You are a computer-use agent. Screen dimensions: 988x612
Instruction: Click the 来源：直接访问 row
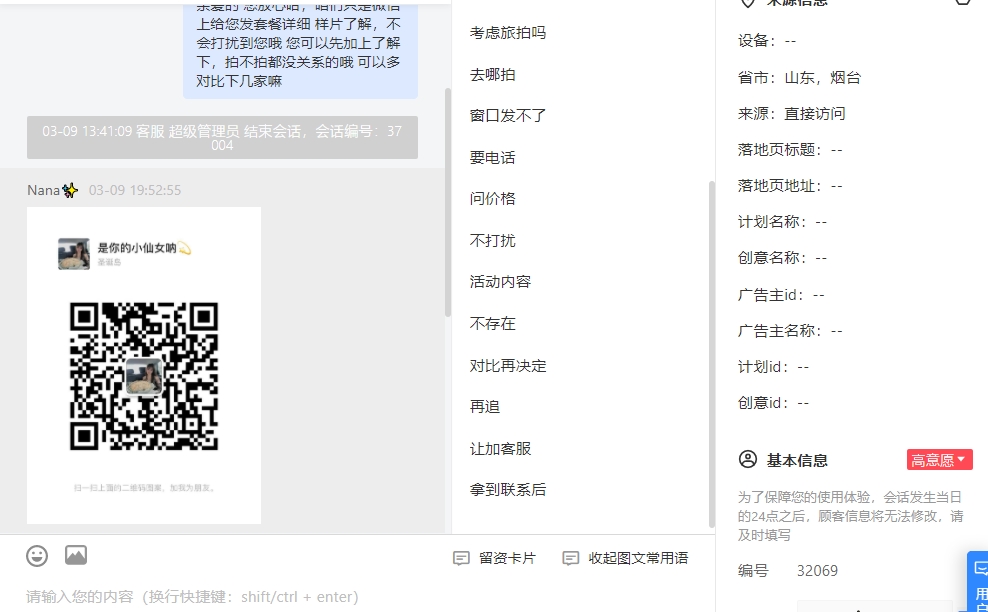pos(791,113)
